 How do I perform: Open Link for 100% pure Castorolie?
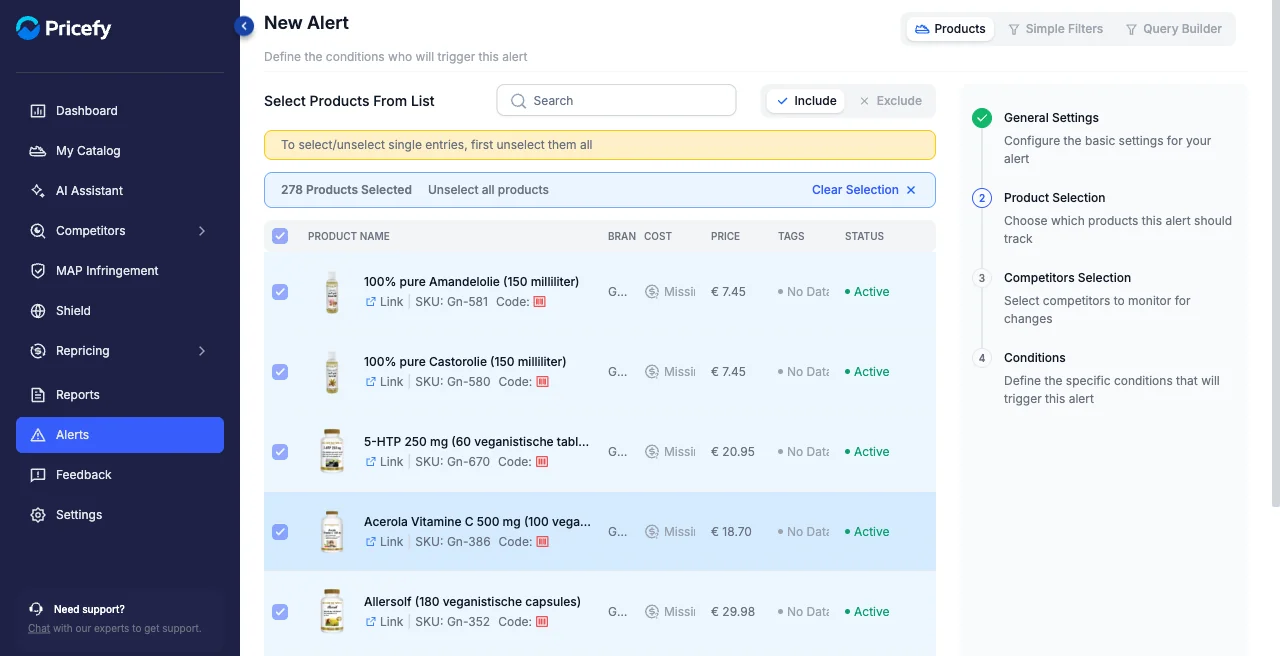point(384,382)
